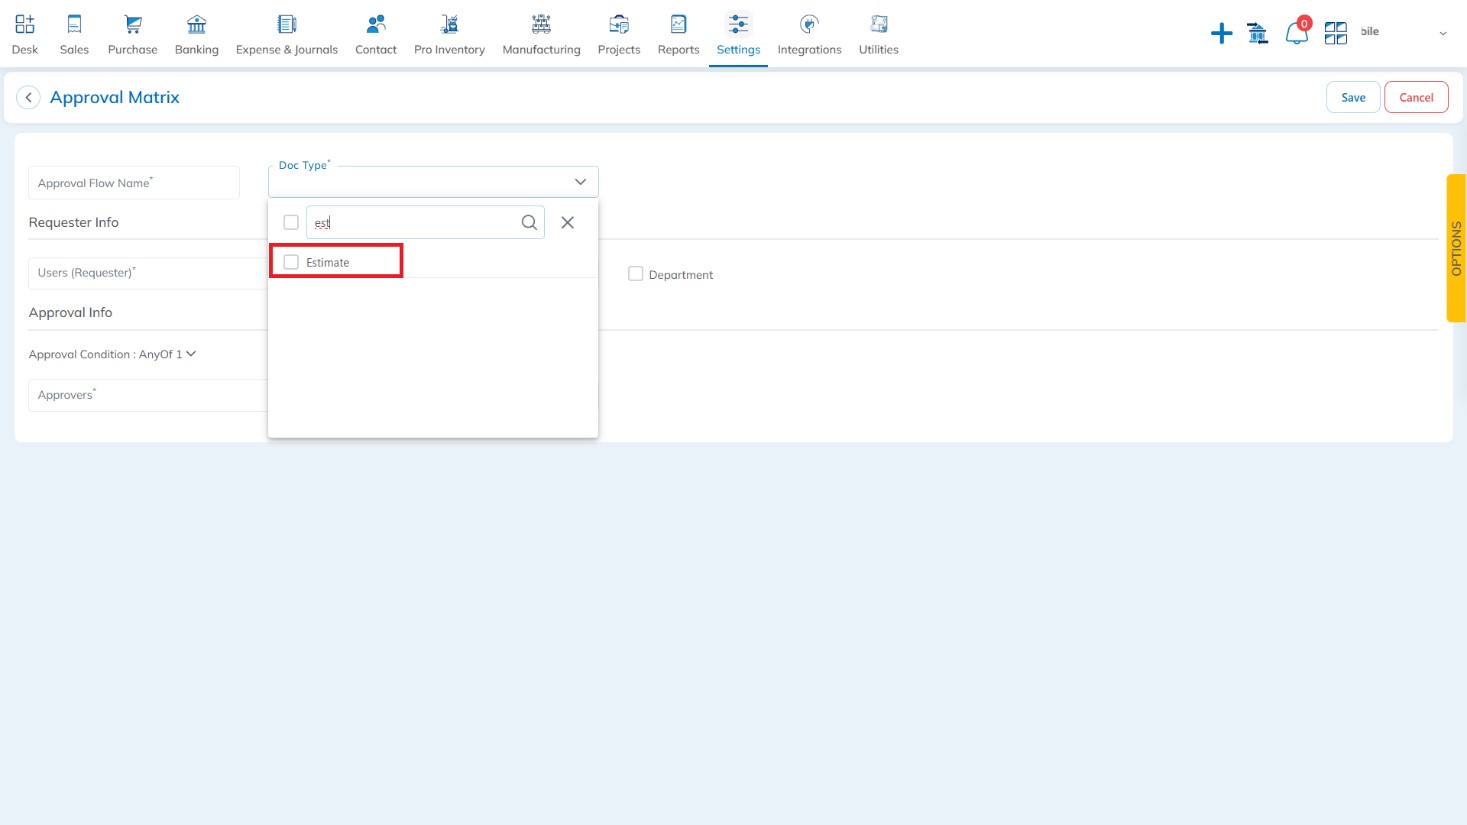The height and width of the screenshot is (825, 1467).
Task: Open the Approvers selector field
Action: click(x=148, y=395)
